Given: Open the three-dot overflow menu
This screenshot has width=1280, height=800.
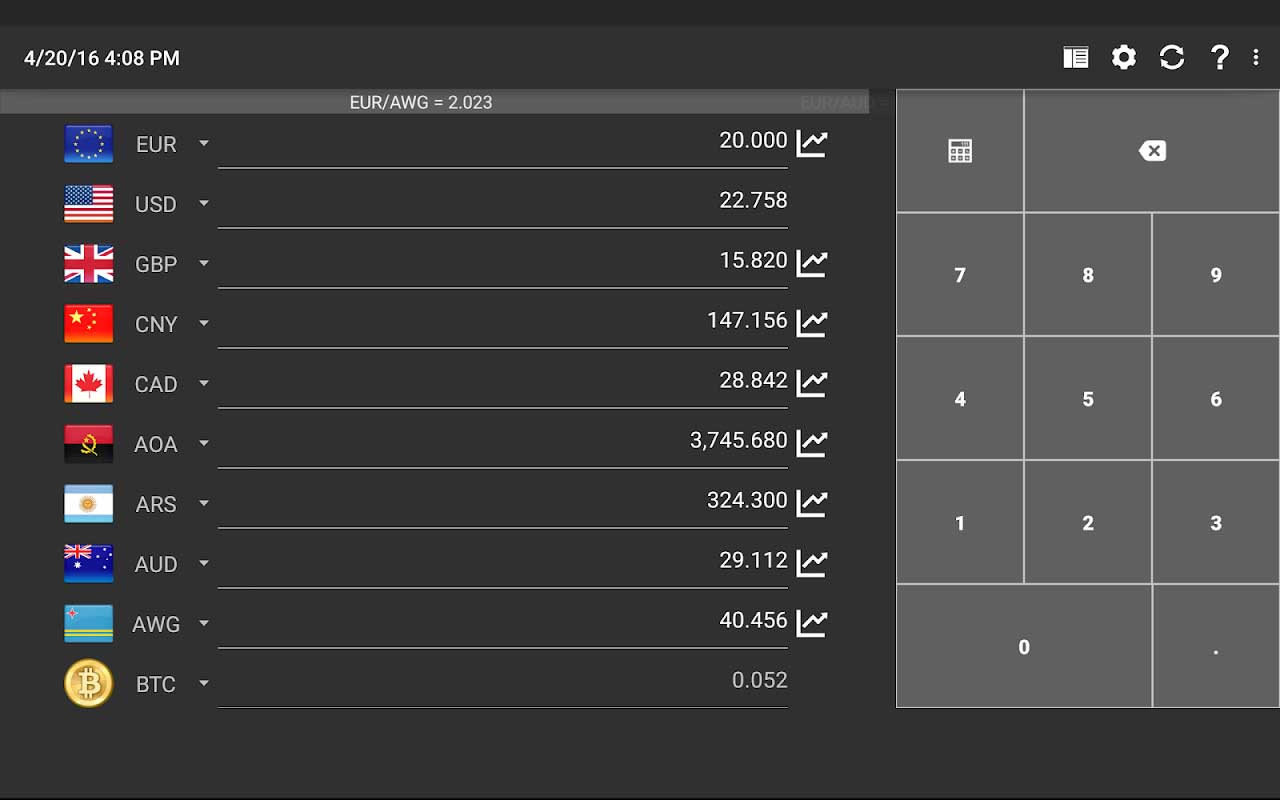Looking at the screenshot, I should click(1256, 58).
